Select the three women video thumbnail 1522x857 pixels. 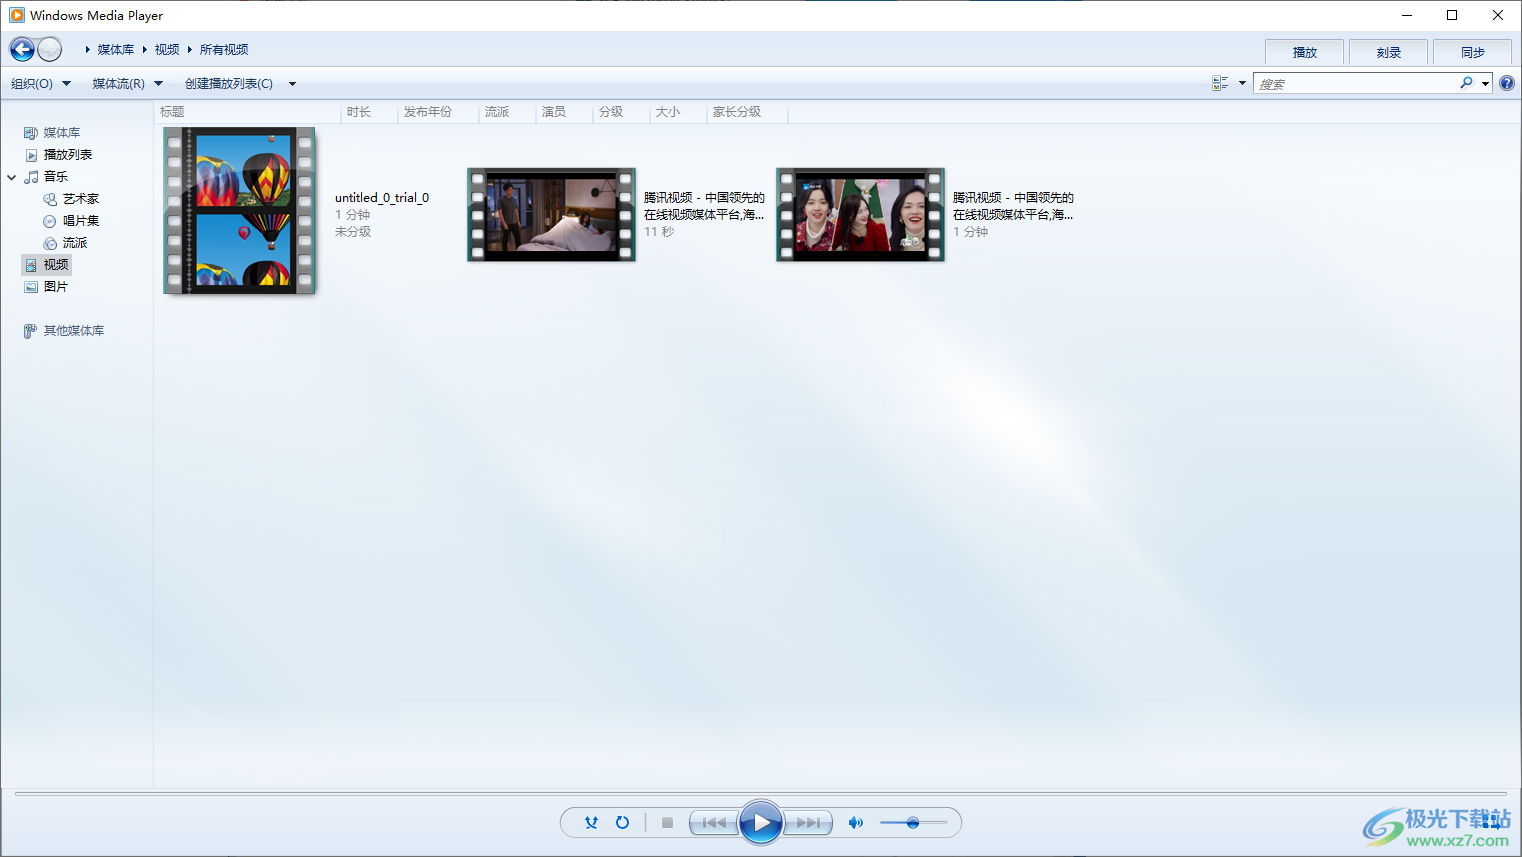point(860,214)
